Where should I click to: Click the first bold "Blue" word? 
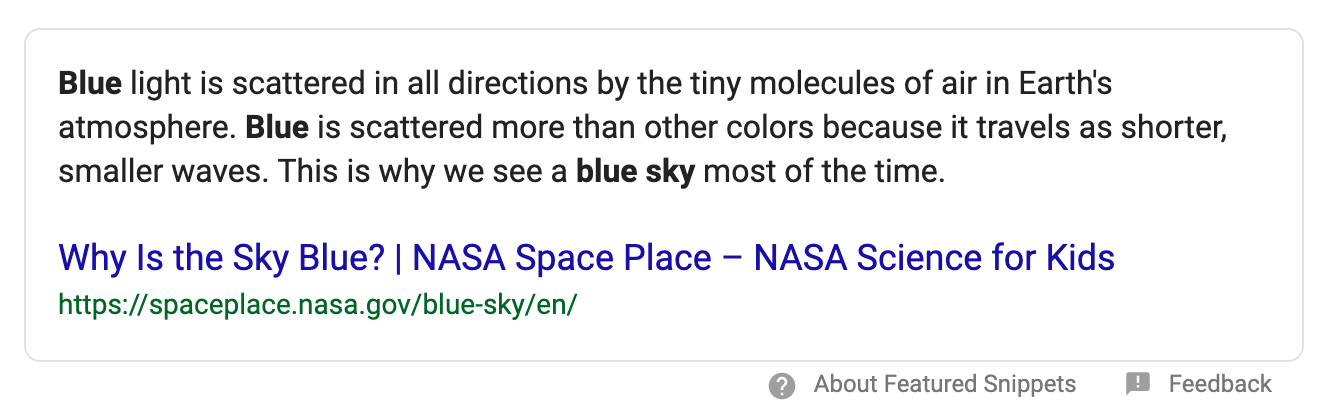coord(90,84)
